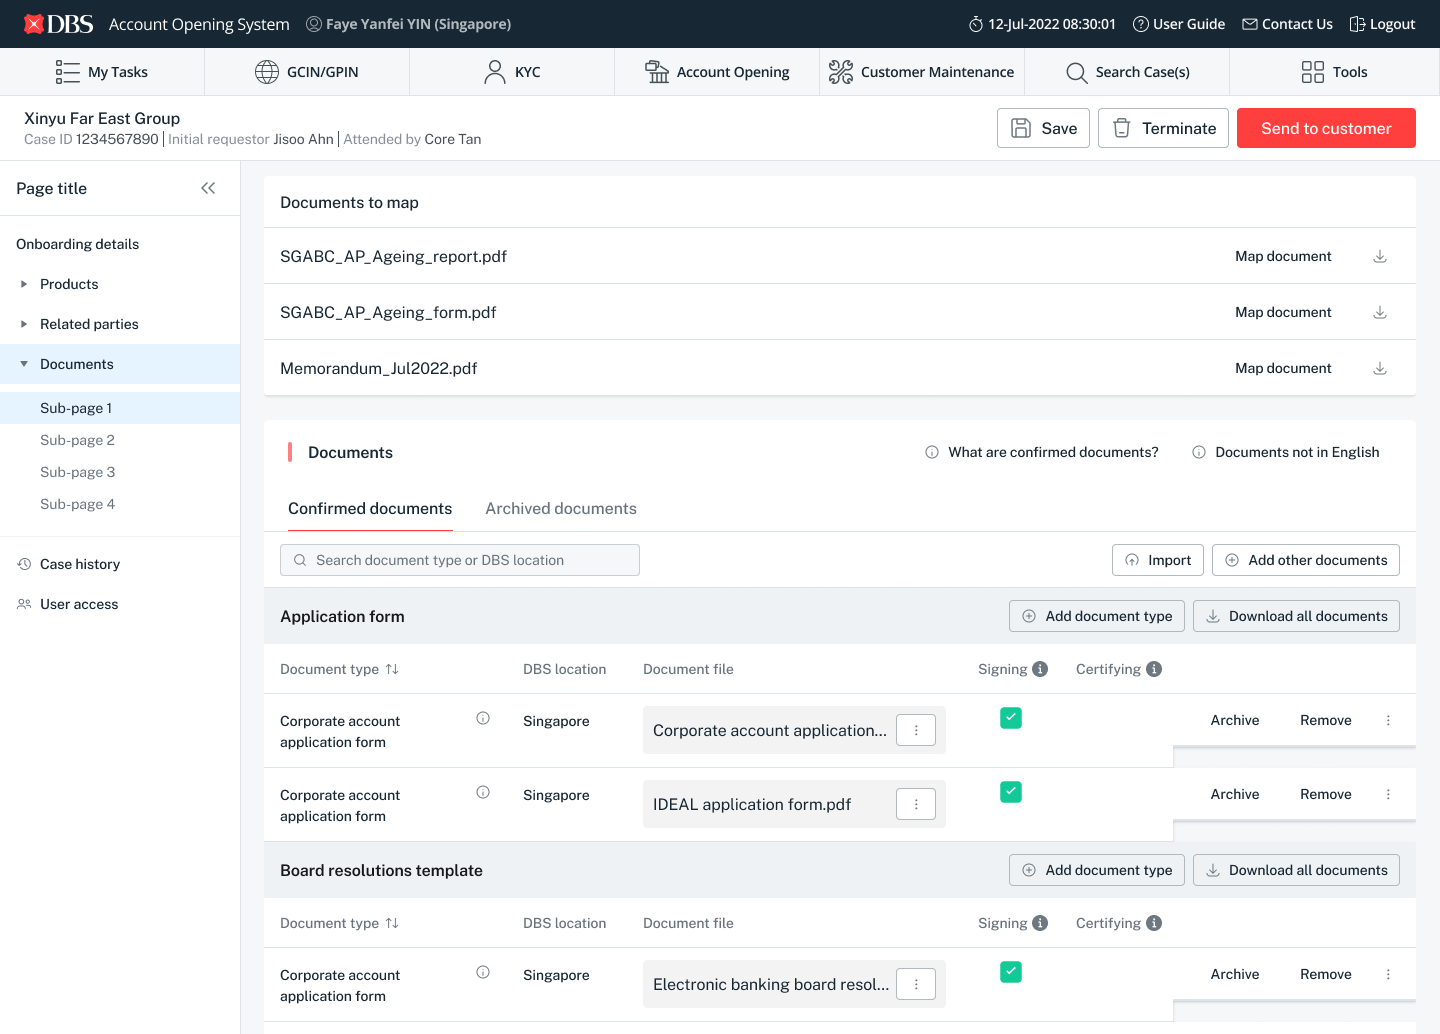The height and width of the screenshot is (1034, 1440).
Task: Untick Signing checkbox for Corporate account application row
Action: coord(1011,718)
